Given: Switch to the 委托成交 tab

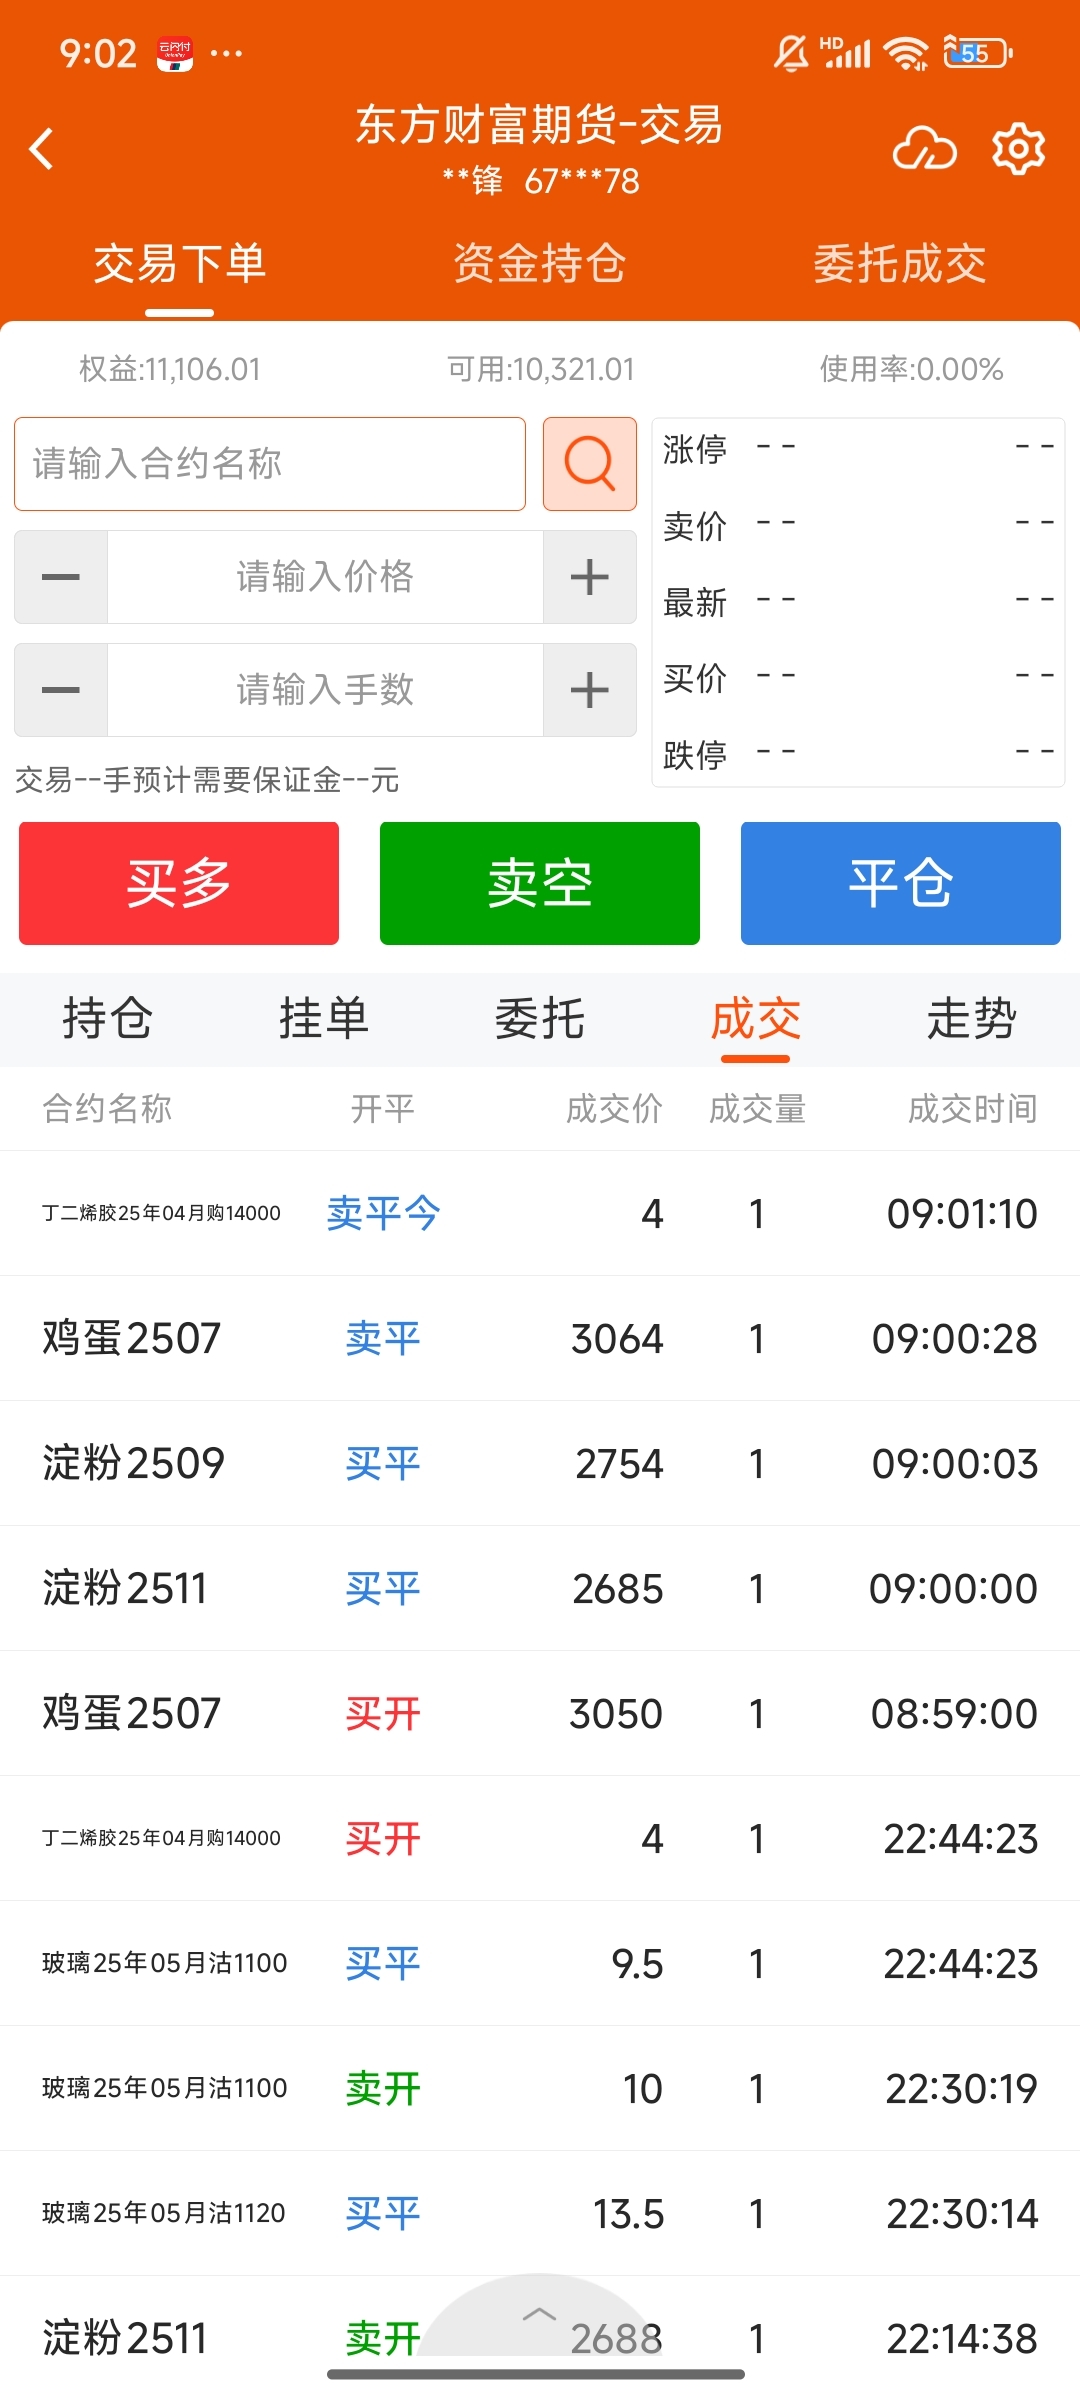Looking at the screenshot, I should (x=900, y=264).
